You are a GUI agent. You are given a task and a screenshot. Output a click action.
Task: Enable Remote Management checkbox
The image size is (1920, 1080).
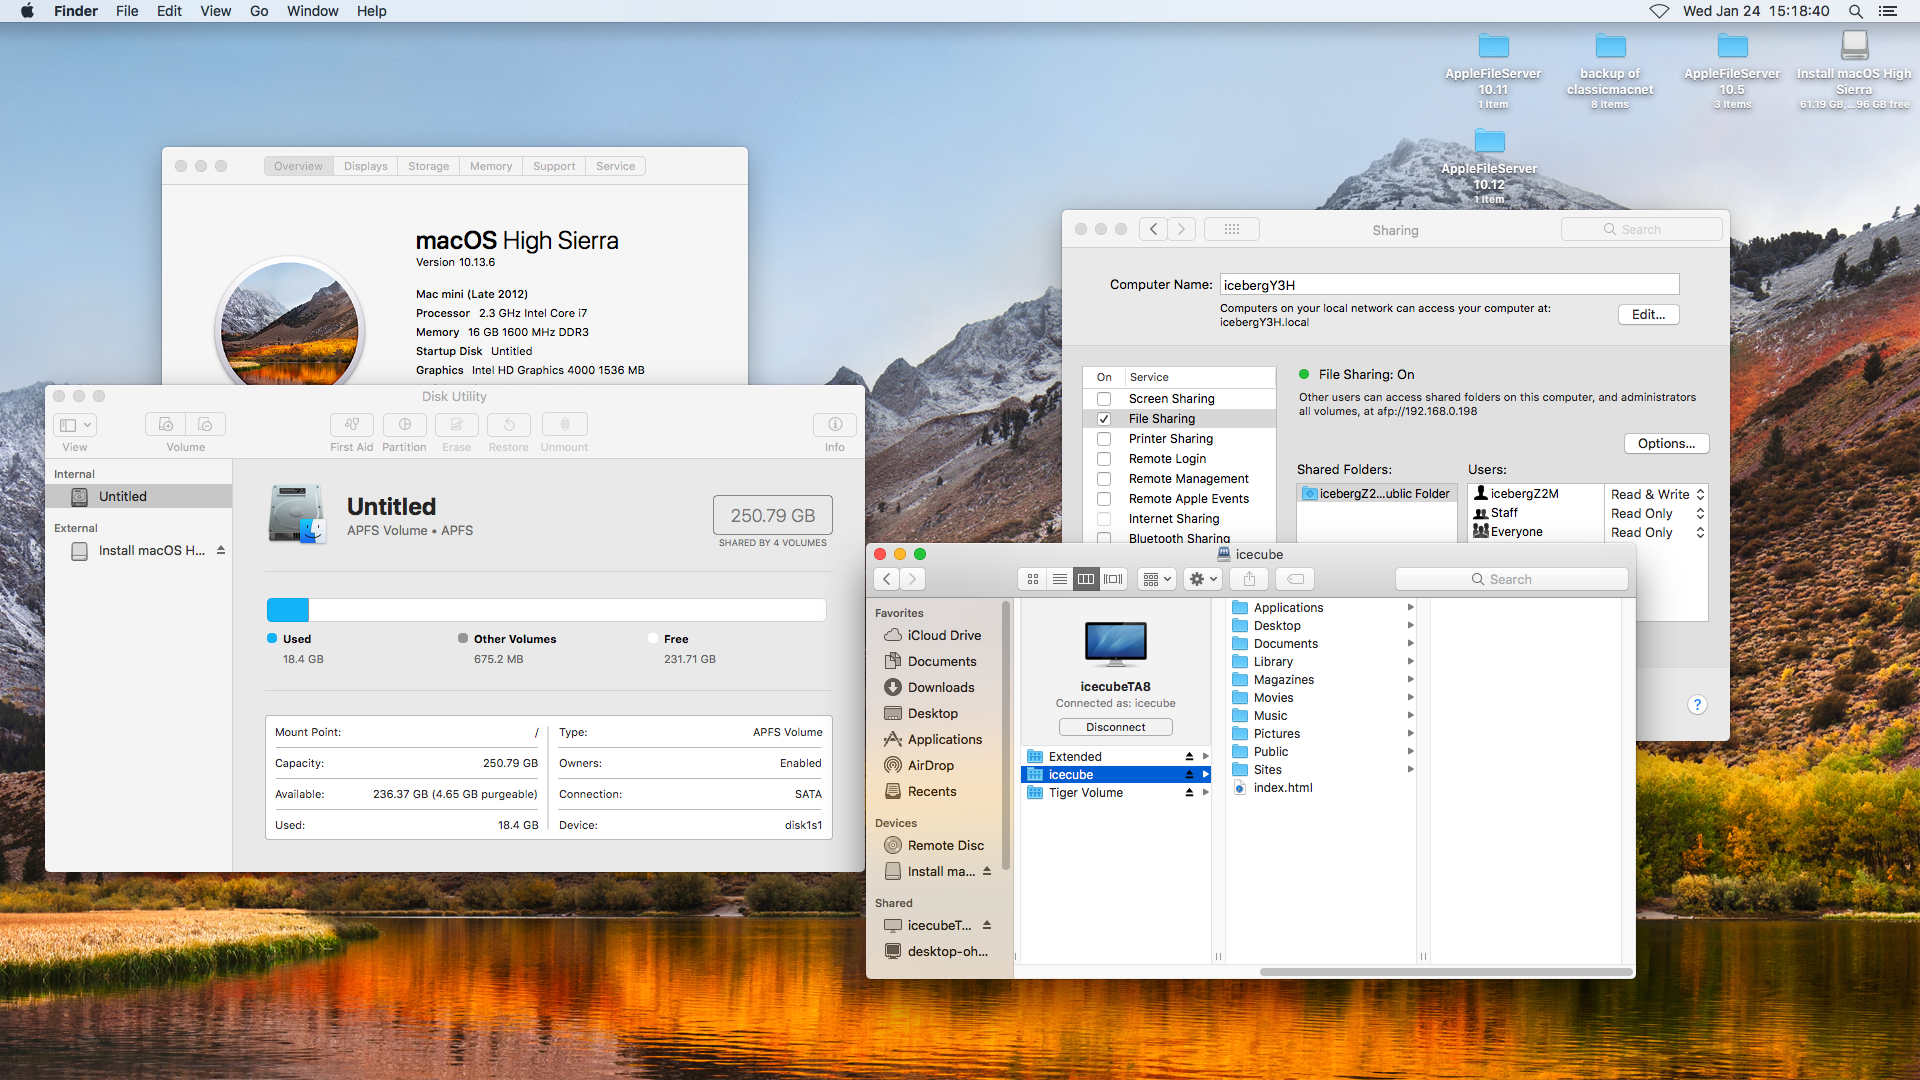(1104, 479)
